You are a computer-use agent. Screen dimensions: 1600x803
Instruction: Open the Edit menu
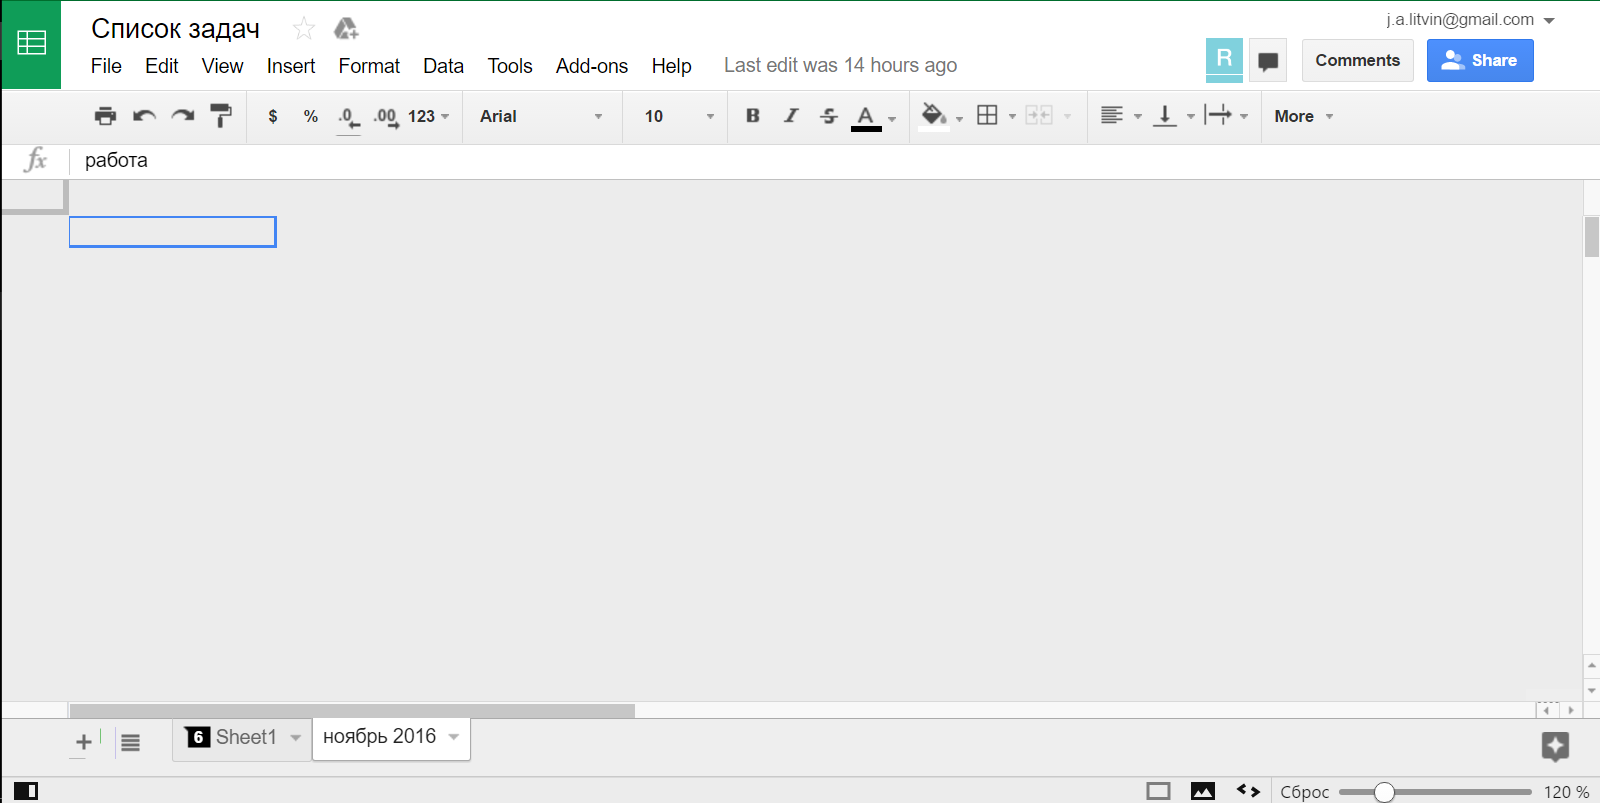point(161,66)
